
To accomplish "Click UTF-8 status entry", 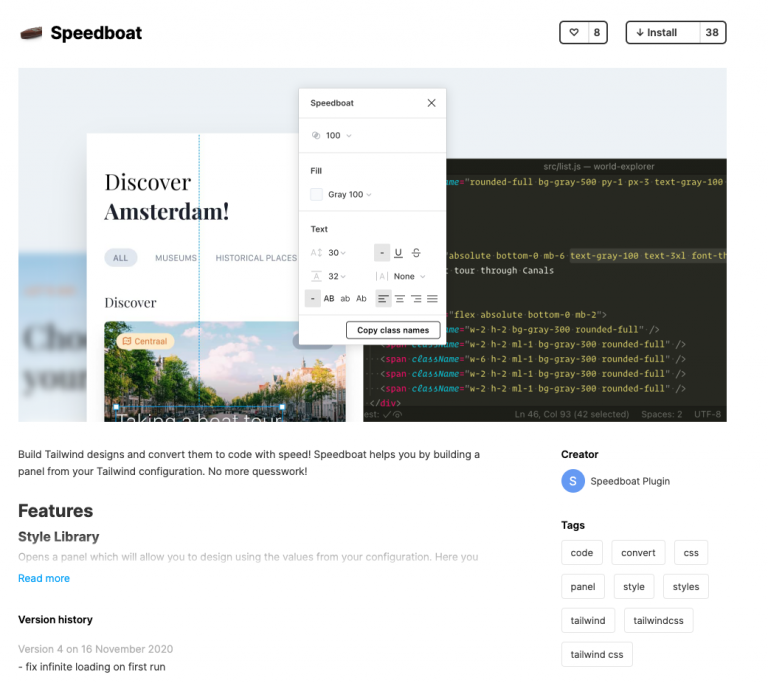I will coord(707,414).
